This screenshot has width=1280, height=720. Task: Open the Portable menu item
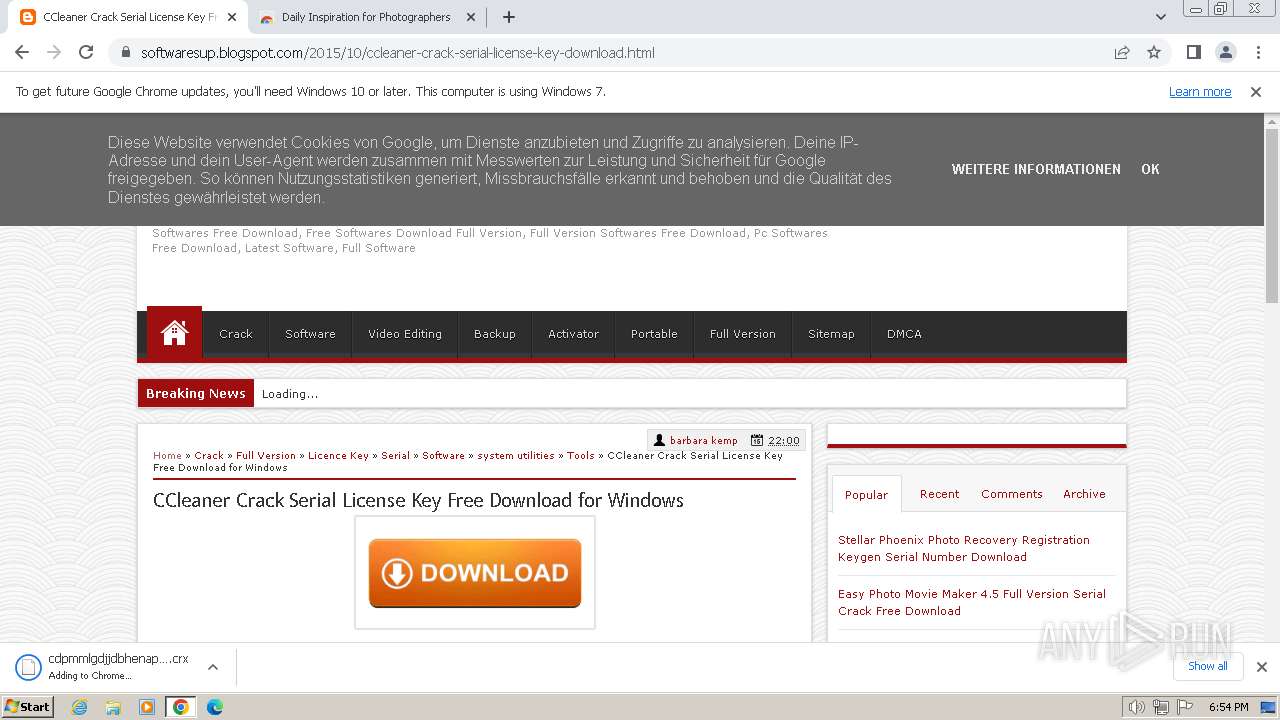pyautogui.click(x=654, y=334)
